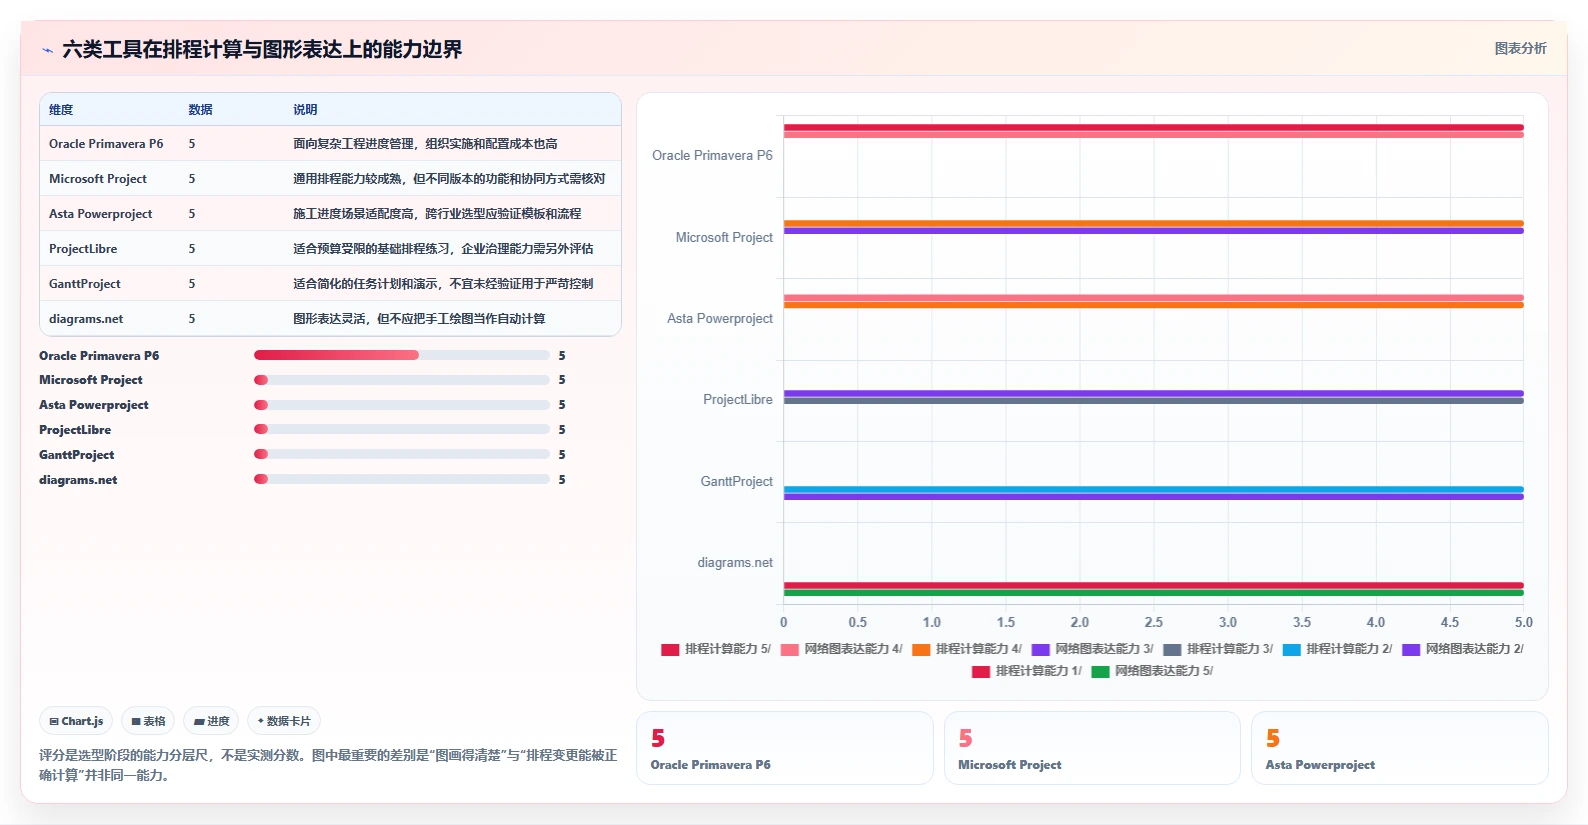Image resolution: width=1588 pixels, height=825 pixels.
Task: Click the GanttProject progress bar
Action: [402, 454]
